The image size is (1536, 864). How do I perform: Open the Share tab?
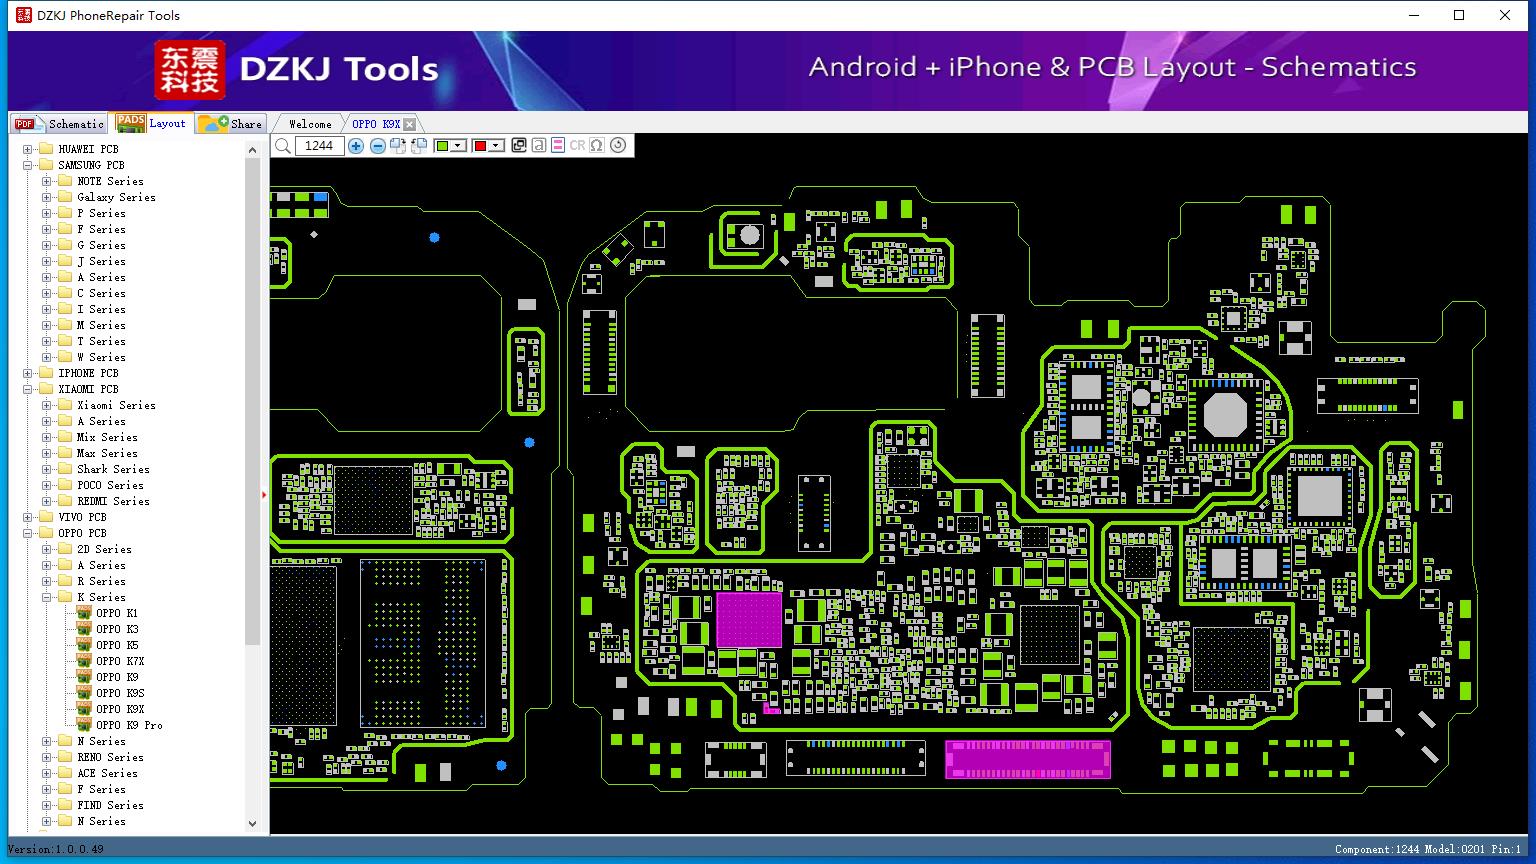[x=231, y=124]
